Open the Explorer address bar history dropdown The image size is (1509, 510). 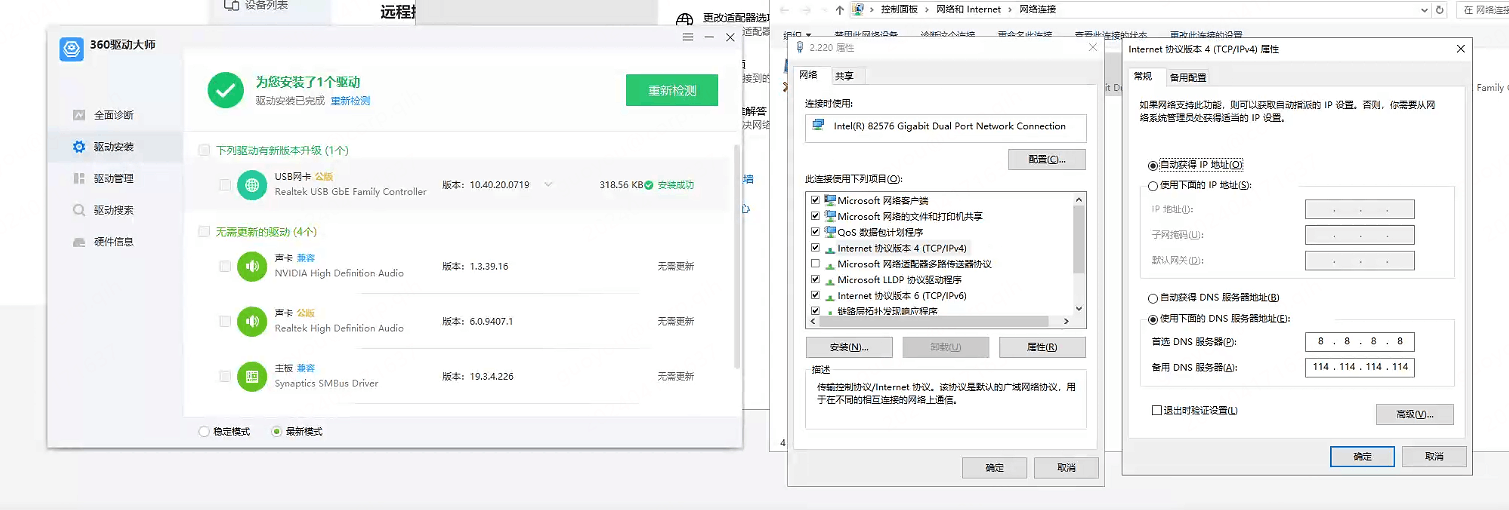[1424, 9]
